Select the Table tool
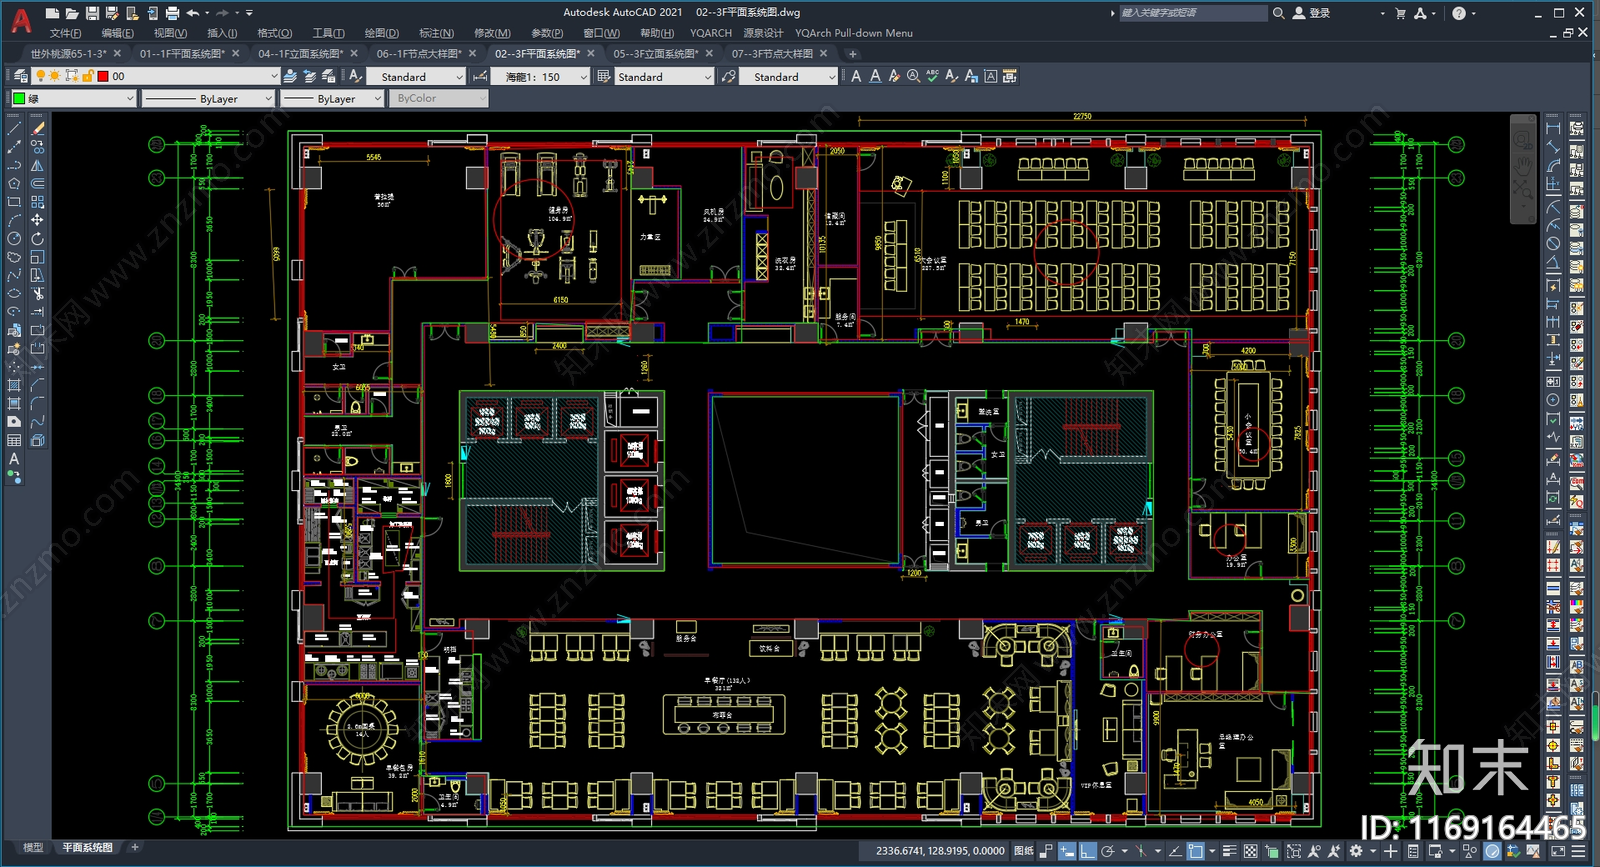1600x867 pixels. point(14,440)
